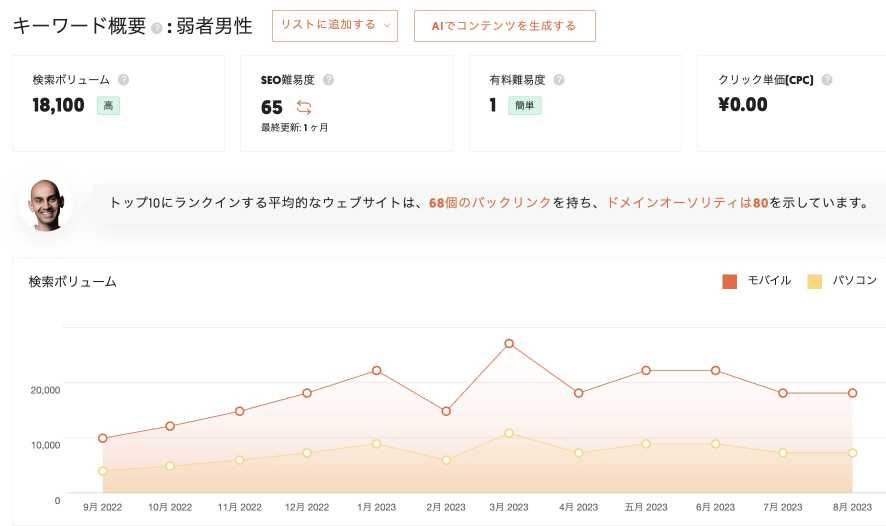Click the mobile data point for 3月 2023

click(x=509, y=344)
